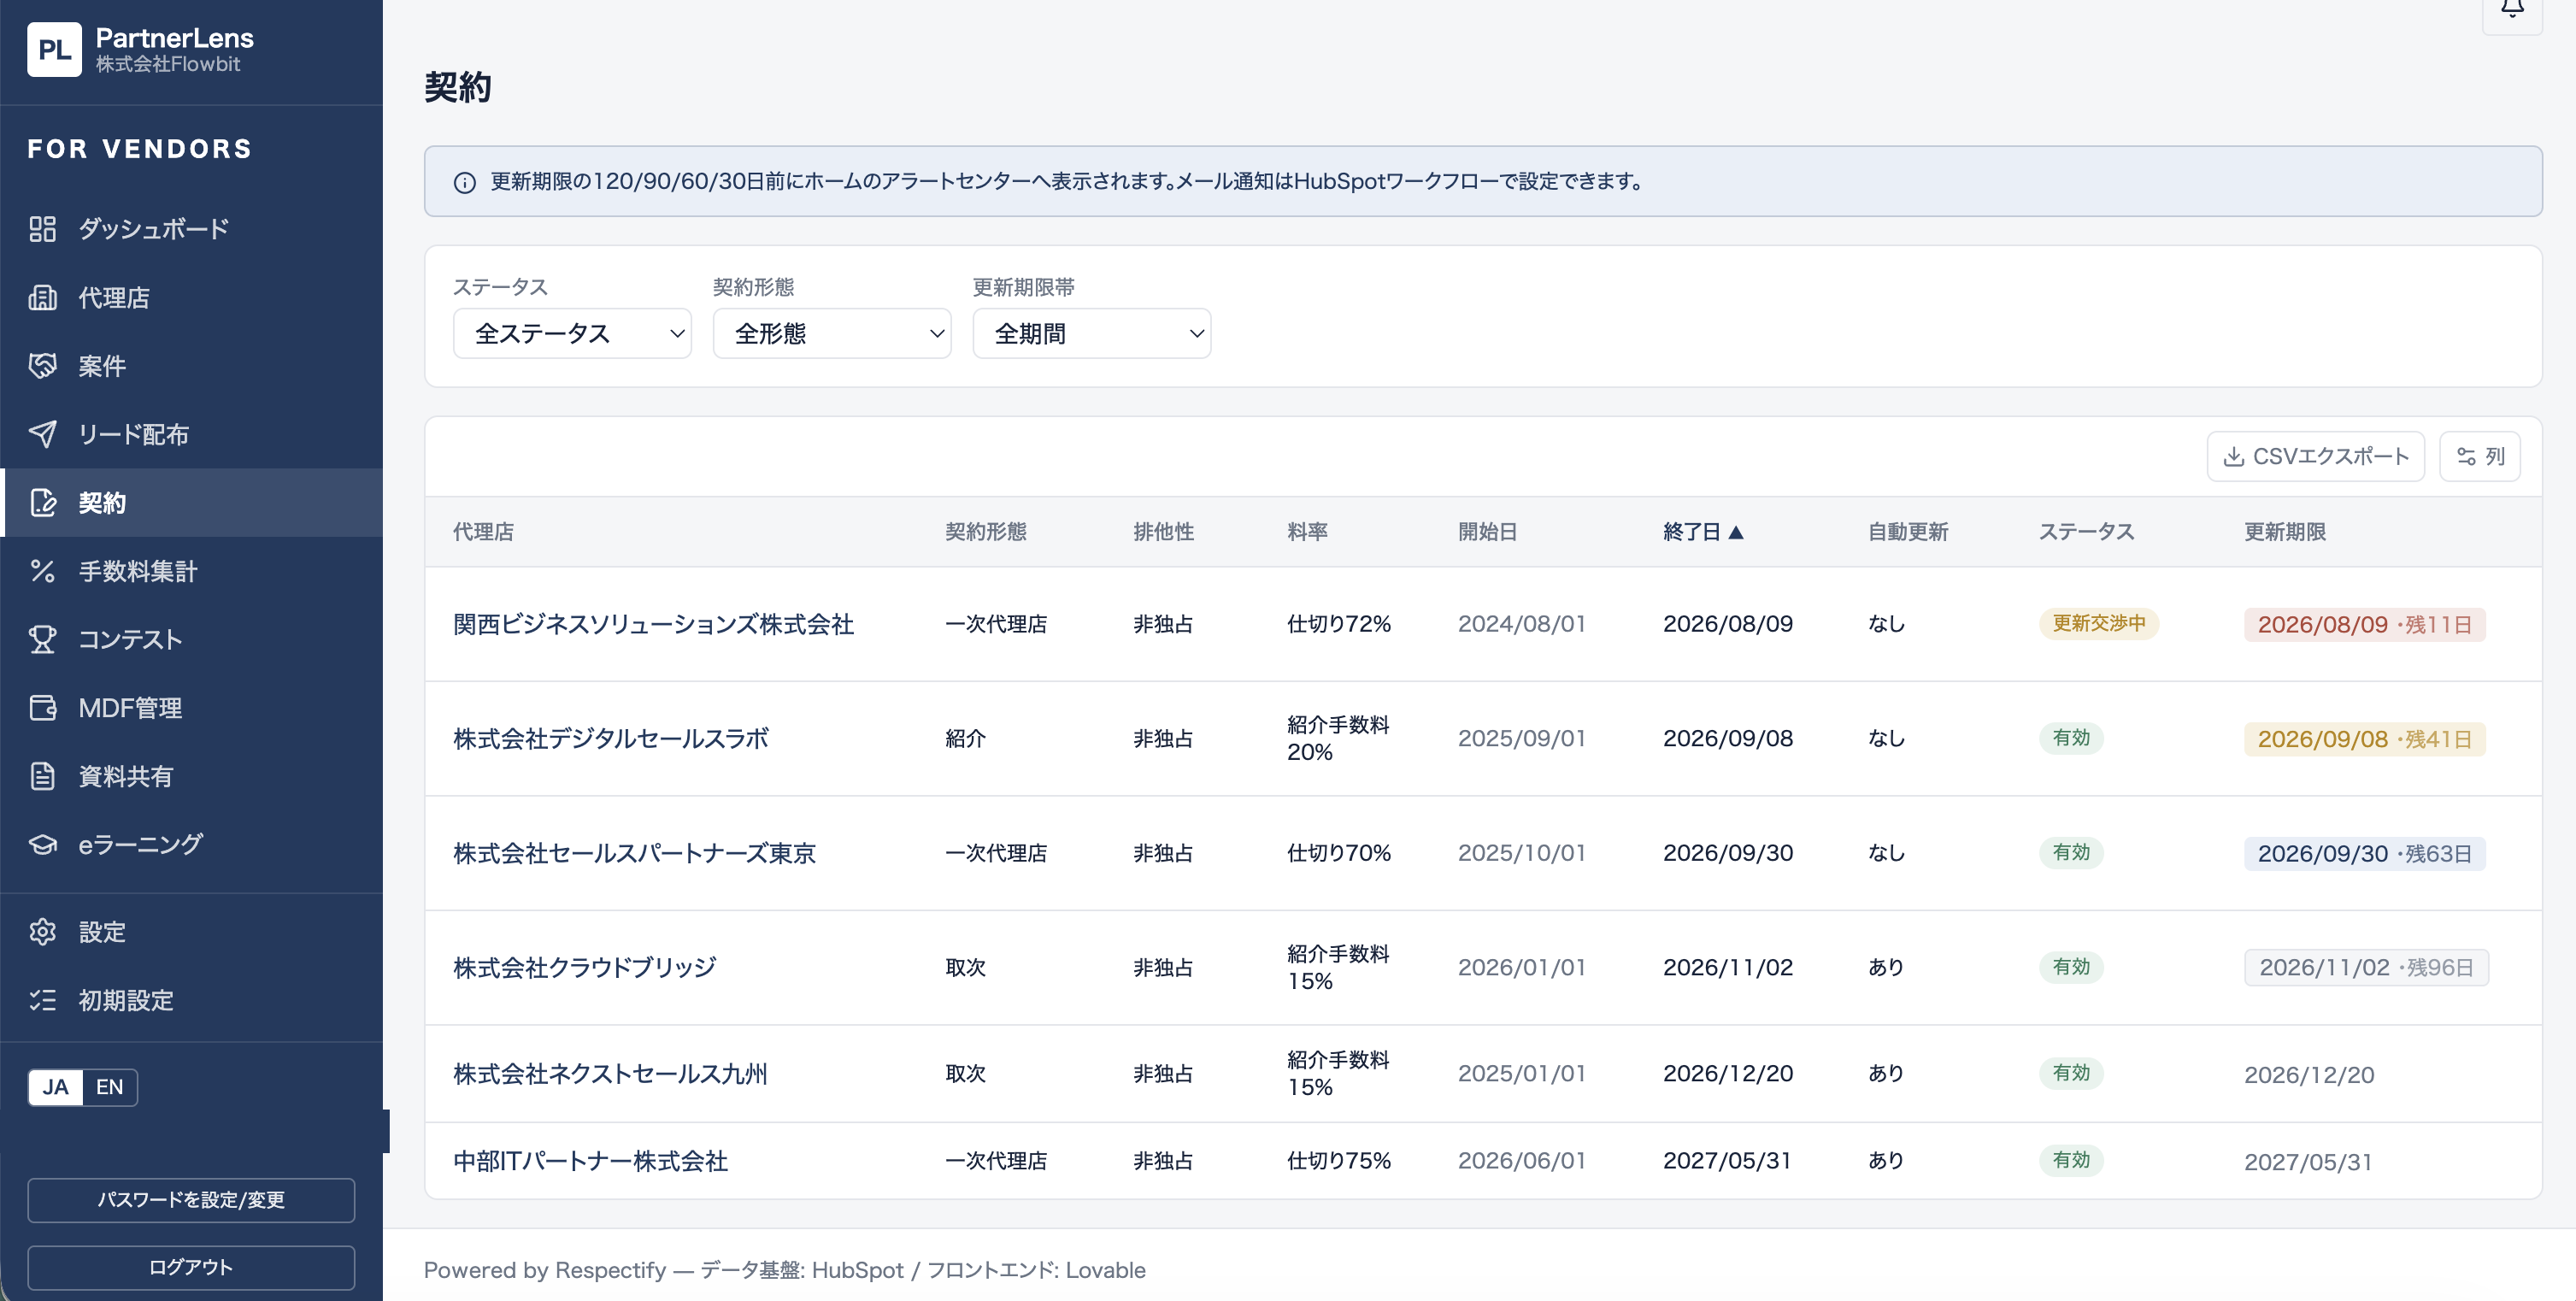Screen dimensions: 2576x1301
Task: Open 株式会社ネクストセールス九州 link
Action: pos(610,1074)
